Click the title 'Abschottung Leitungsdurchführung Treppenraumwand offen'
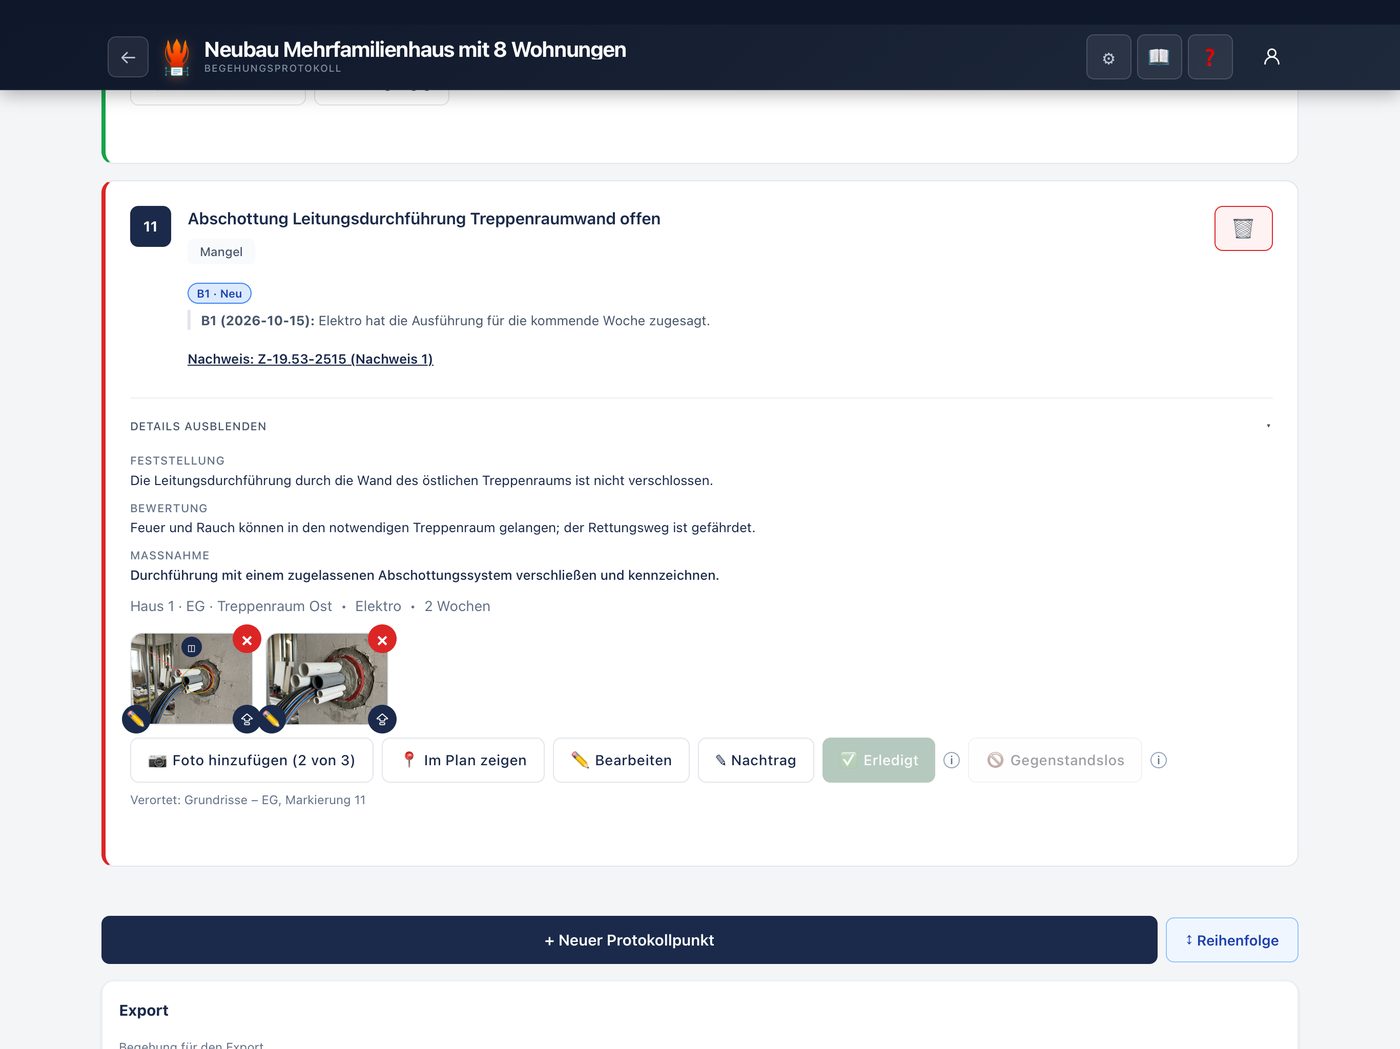Screen dimensions: 1400x1049 (x=424, y=219)
